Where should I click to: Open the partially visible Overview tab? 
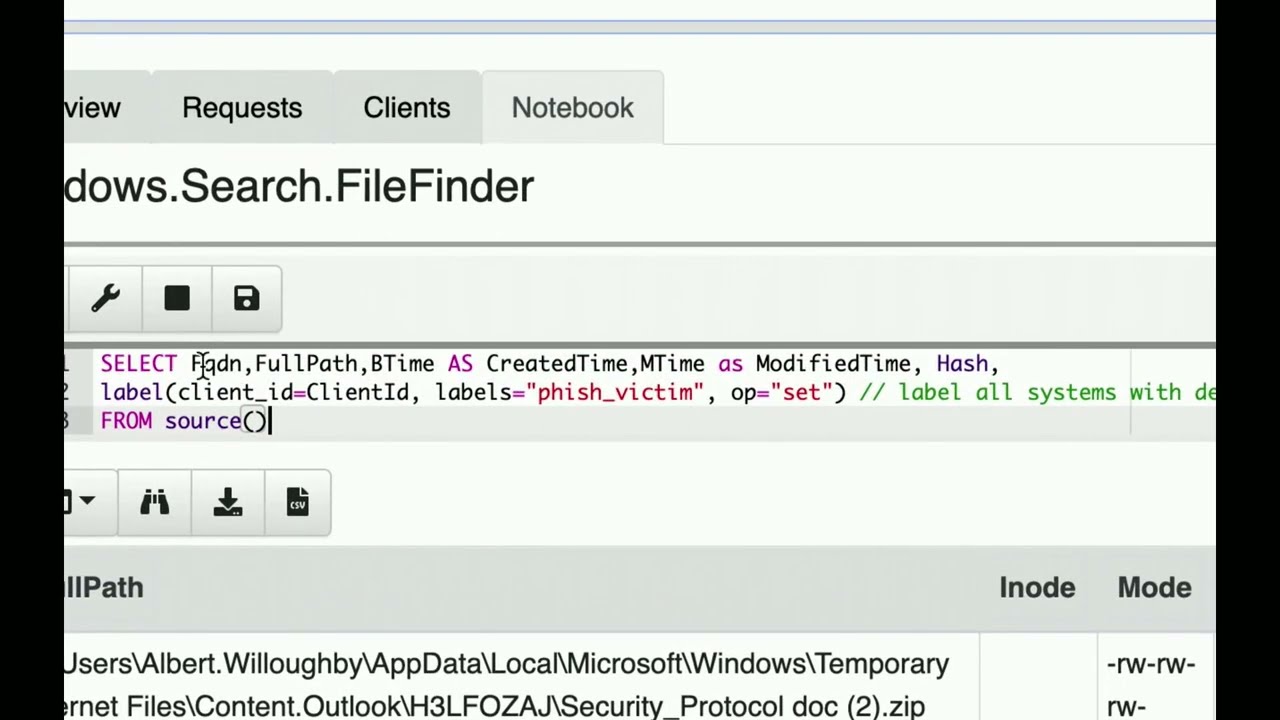(x=93, y=108)
